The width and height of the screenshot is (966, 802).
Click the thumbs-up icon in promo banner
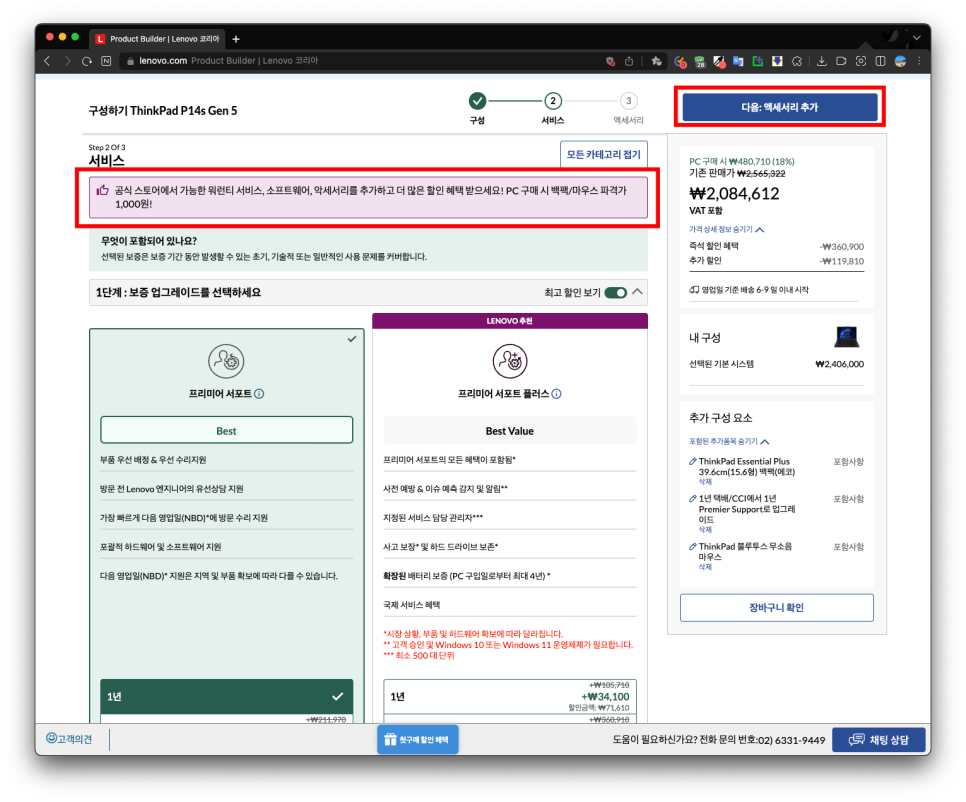tap(102, 190)
